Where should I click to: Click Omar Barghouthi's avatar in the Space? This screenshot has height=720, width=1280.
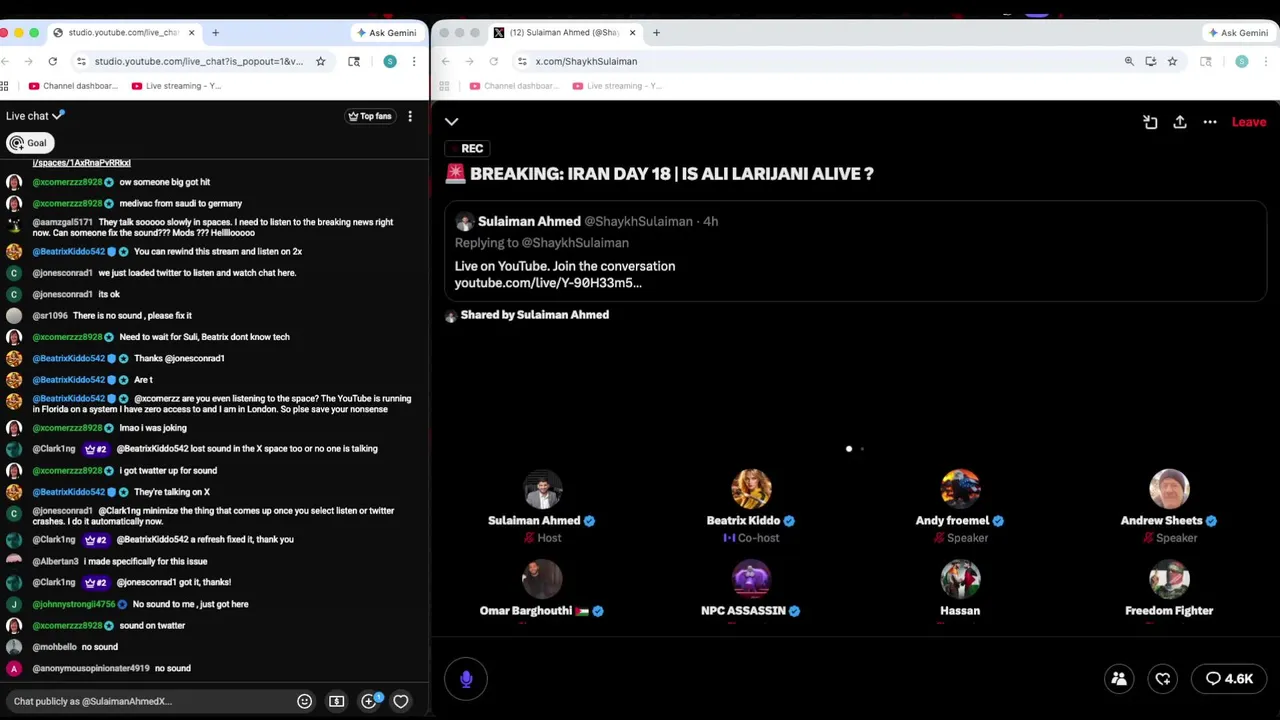(543, 580)
